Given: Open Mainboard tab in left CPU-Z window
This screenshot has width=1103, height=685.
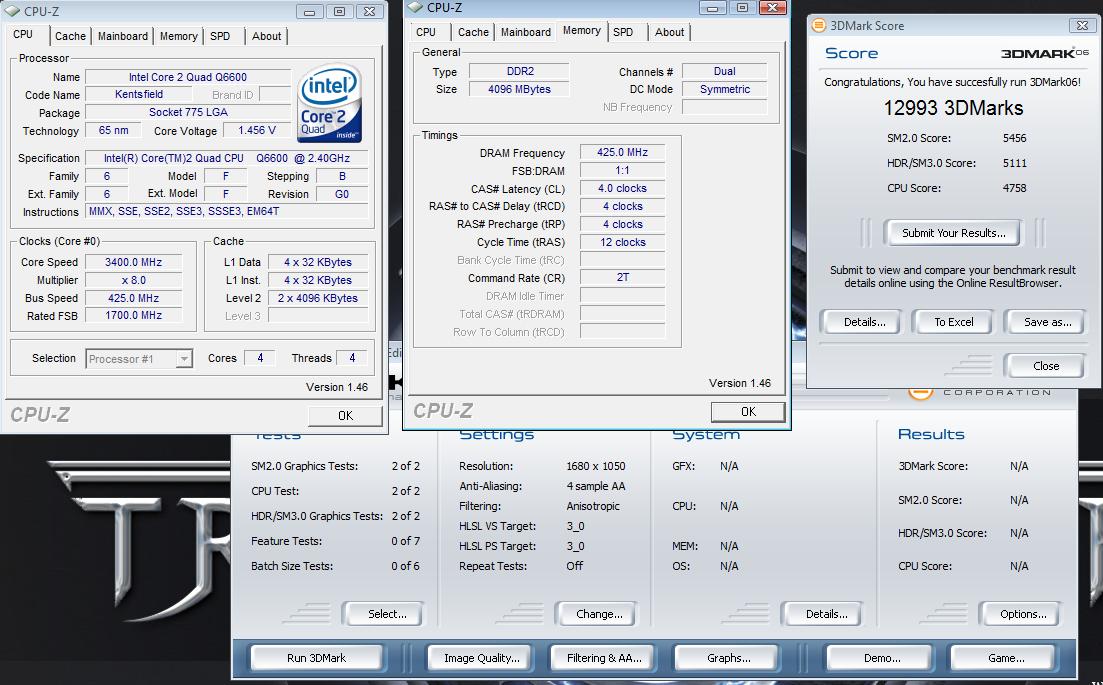Looking at the screenshot, I should pos(123,36).
